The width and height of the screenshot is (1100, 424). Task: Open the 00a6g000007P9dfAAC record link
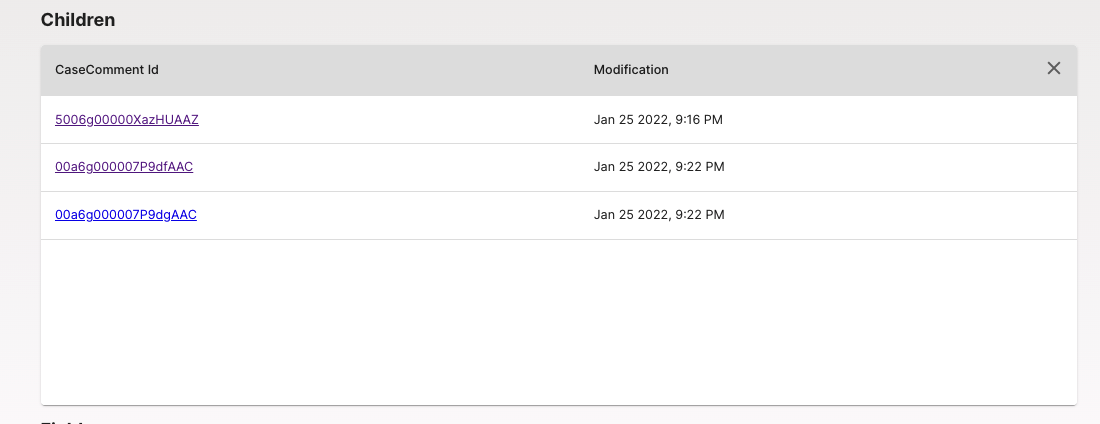[124, 166]
